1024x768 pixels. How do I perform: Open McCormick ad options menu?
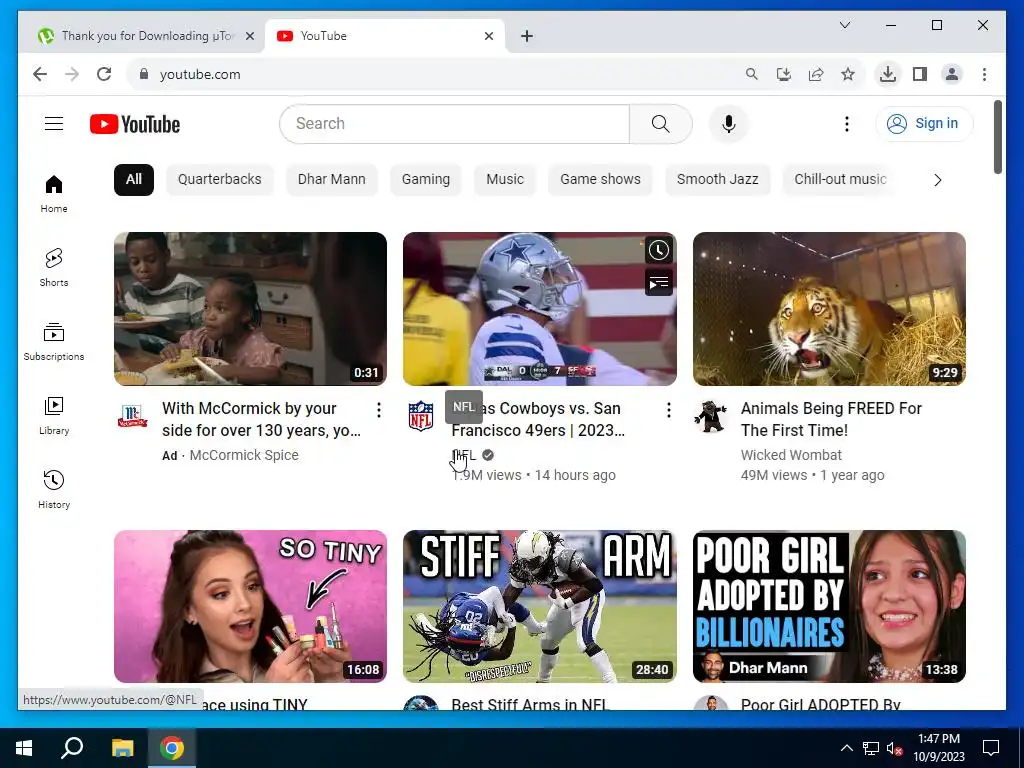[x=379, y=409]
